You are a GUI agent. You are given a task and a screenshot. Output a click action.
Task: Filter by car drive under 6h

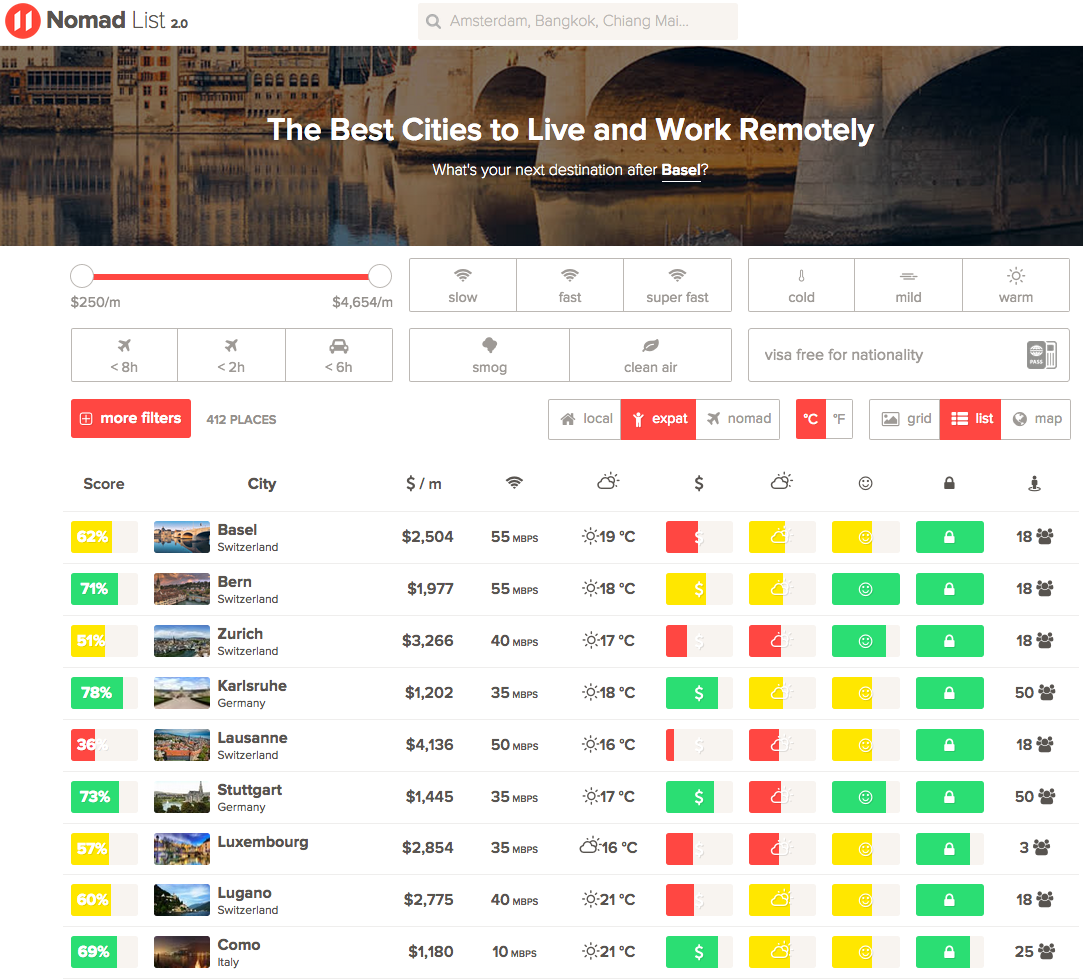pos(338,355)
